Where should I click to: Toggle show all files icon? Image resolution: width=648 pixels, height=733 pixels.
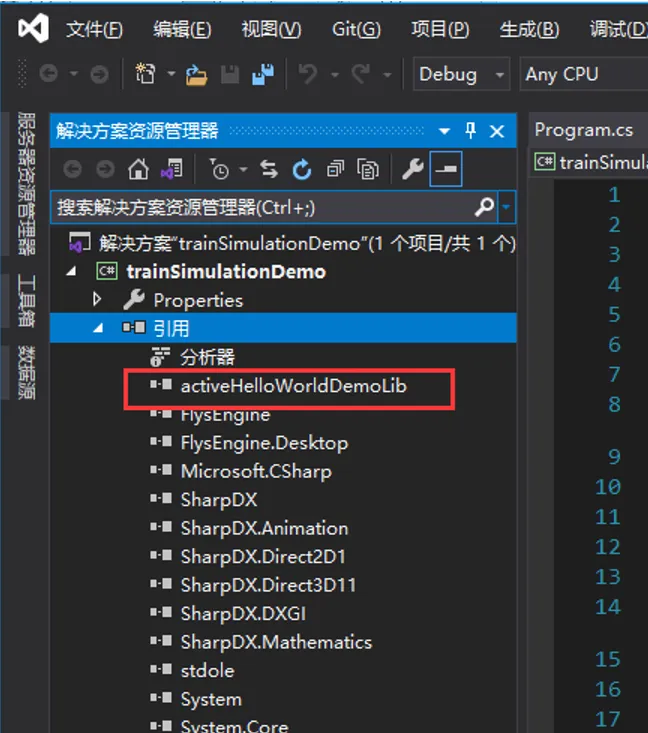click(368, 169)
